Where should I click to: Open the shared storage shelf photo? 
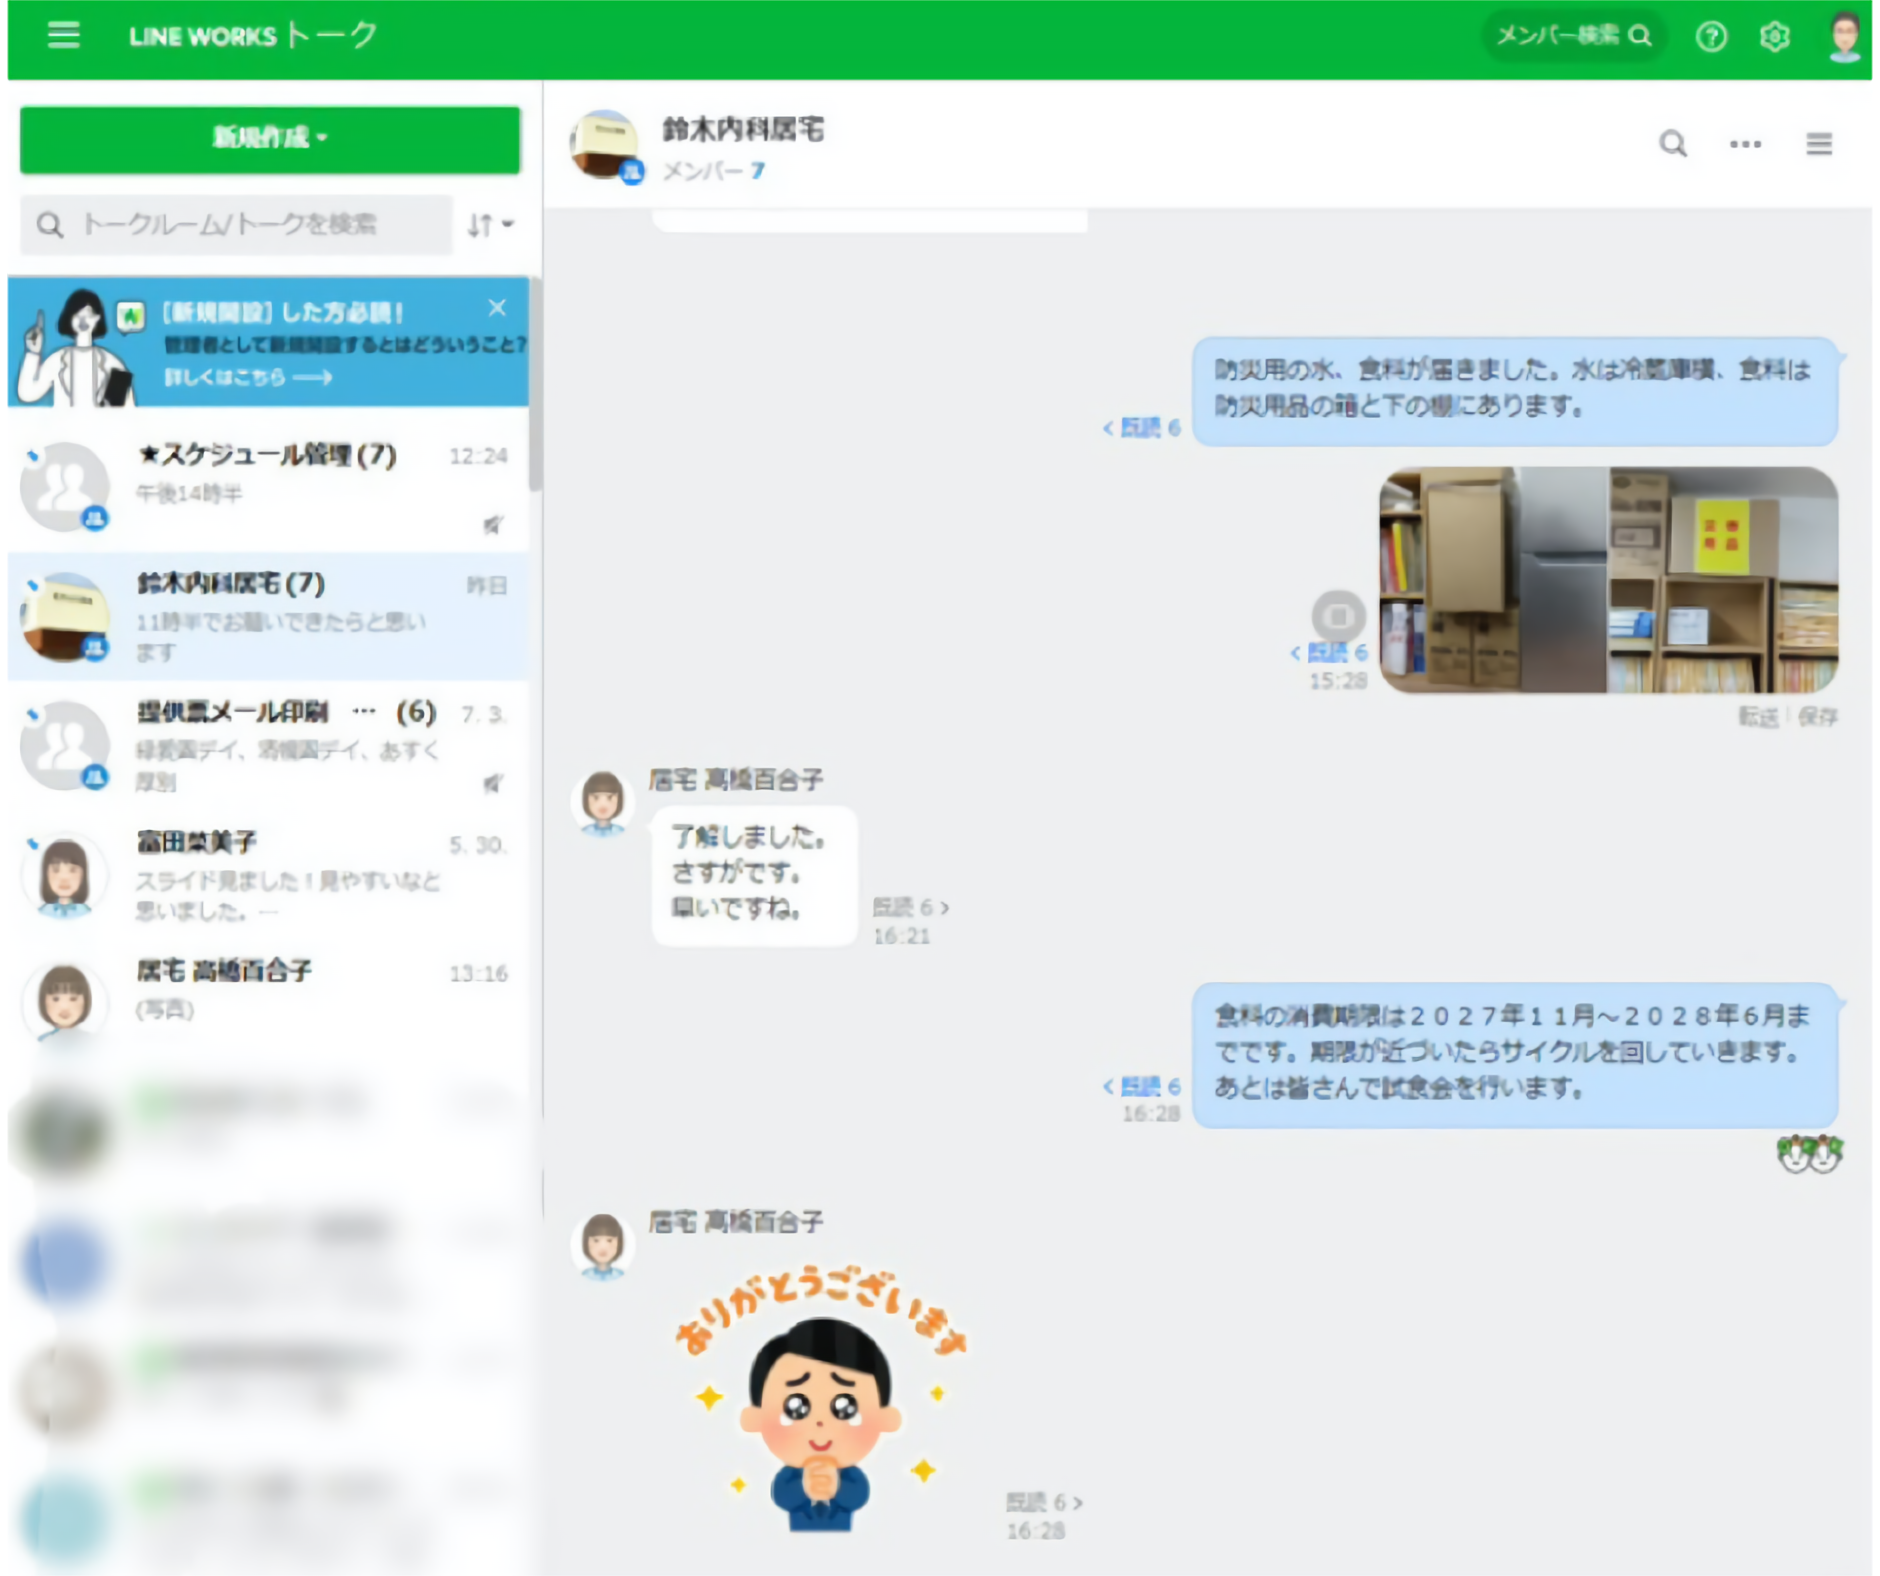[x=1608, y=580]
